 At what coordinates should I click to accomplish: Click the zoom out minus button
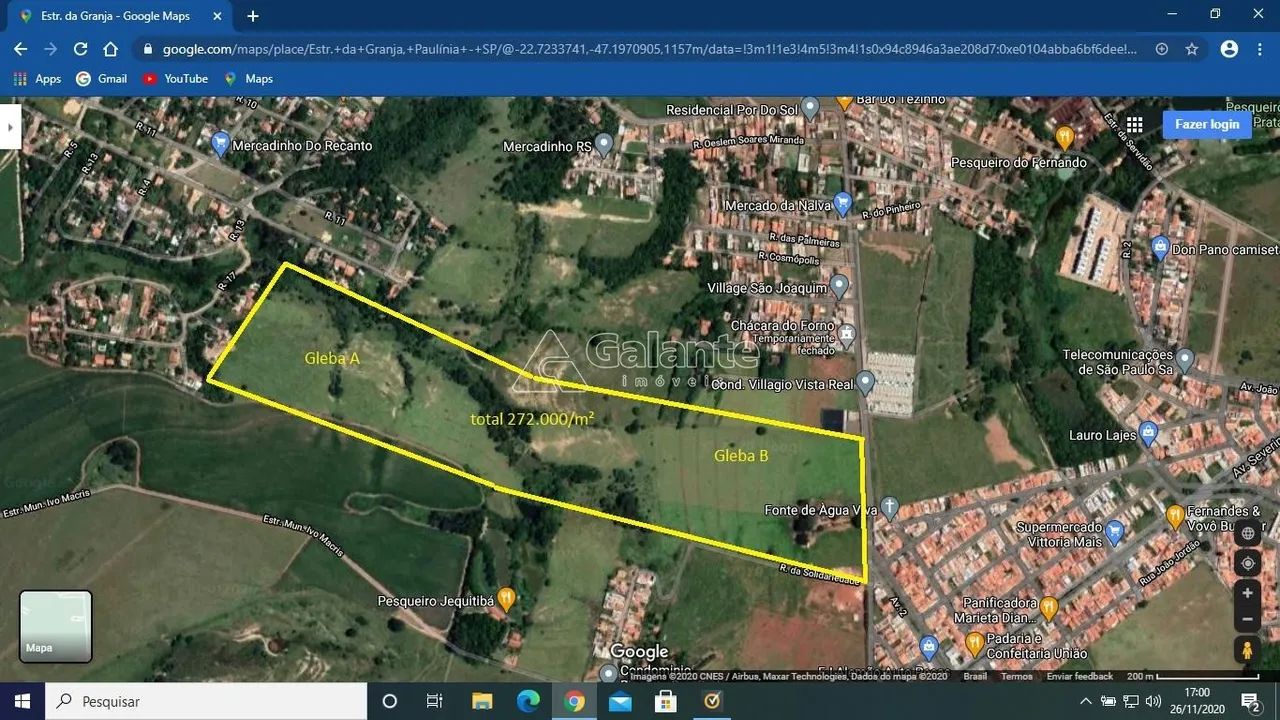[x=1247, y=620]
